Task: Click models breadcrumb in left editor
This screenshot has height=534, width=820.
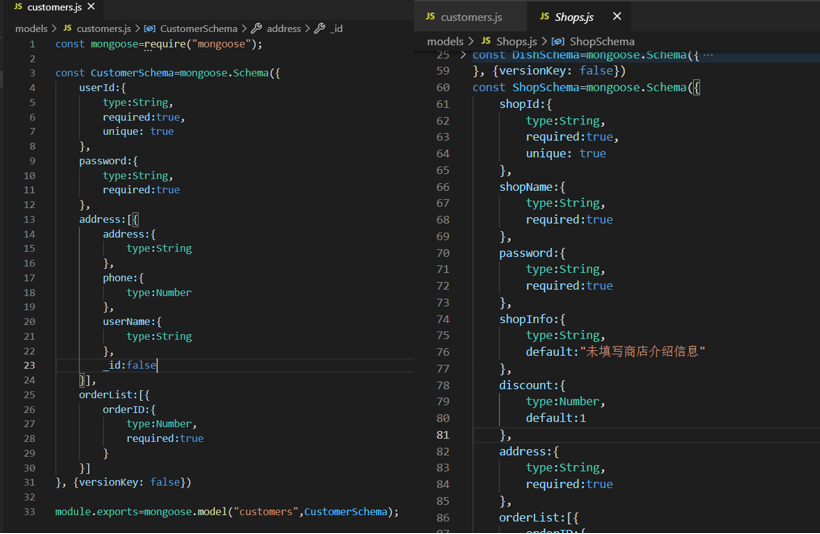Action: (31, 29)
